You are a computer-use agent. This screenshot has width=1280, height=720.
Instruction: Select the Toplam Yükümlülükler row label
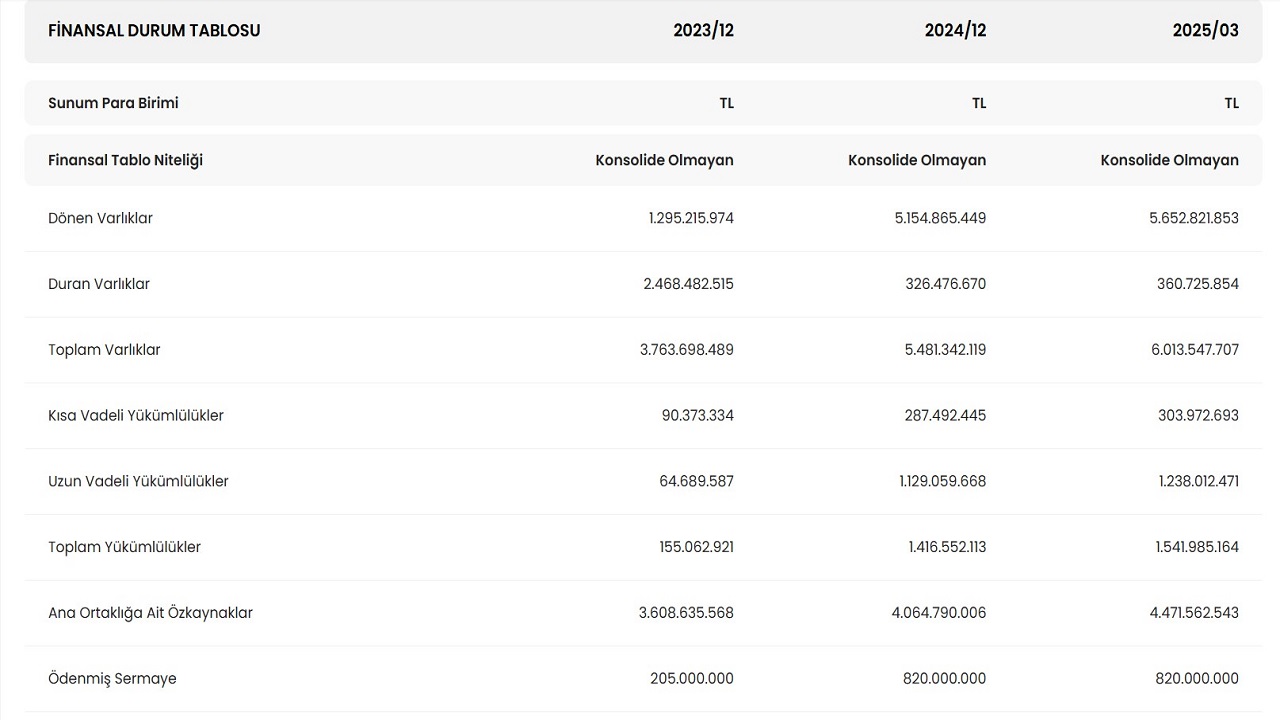[124, 547]
